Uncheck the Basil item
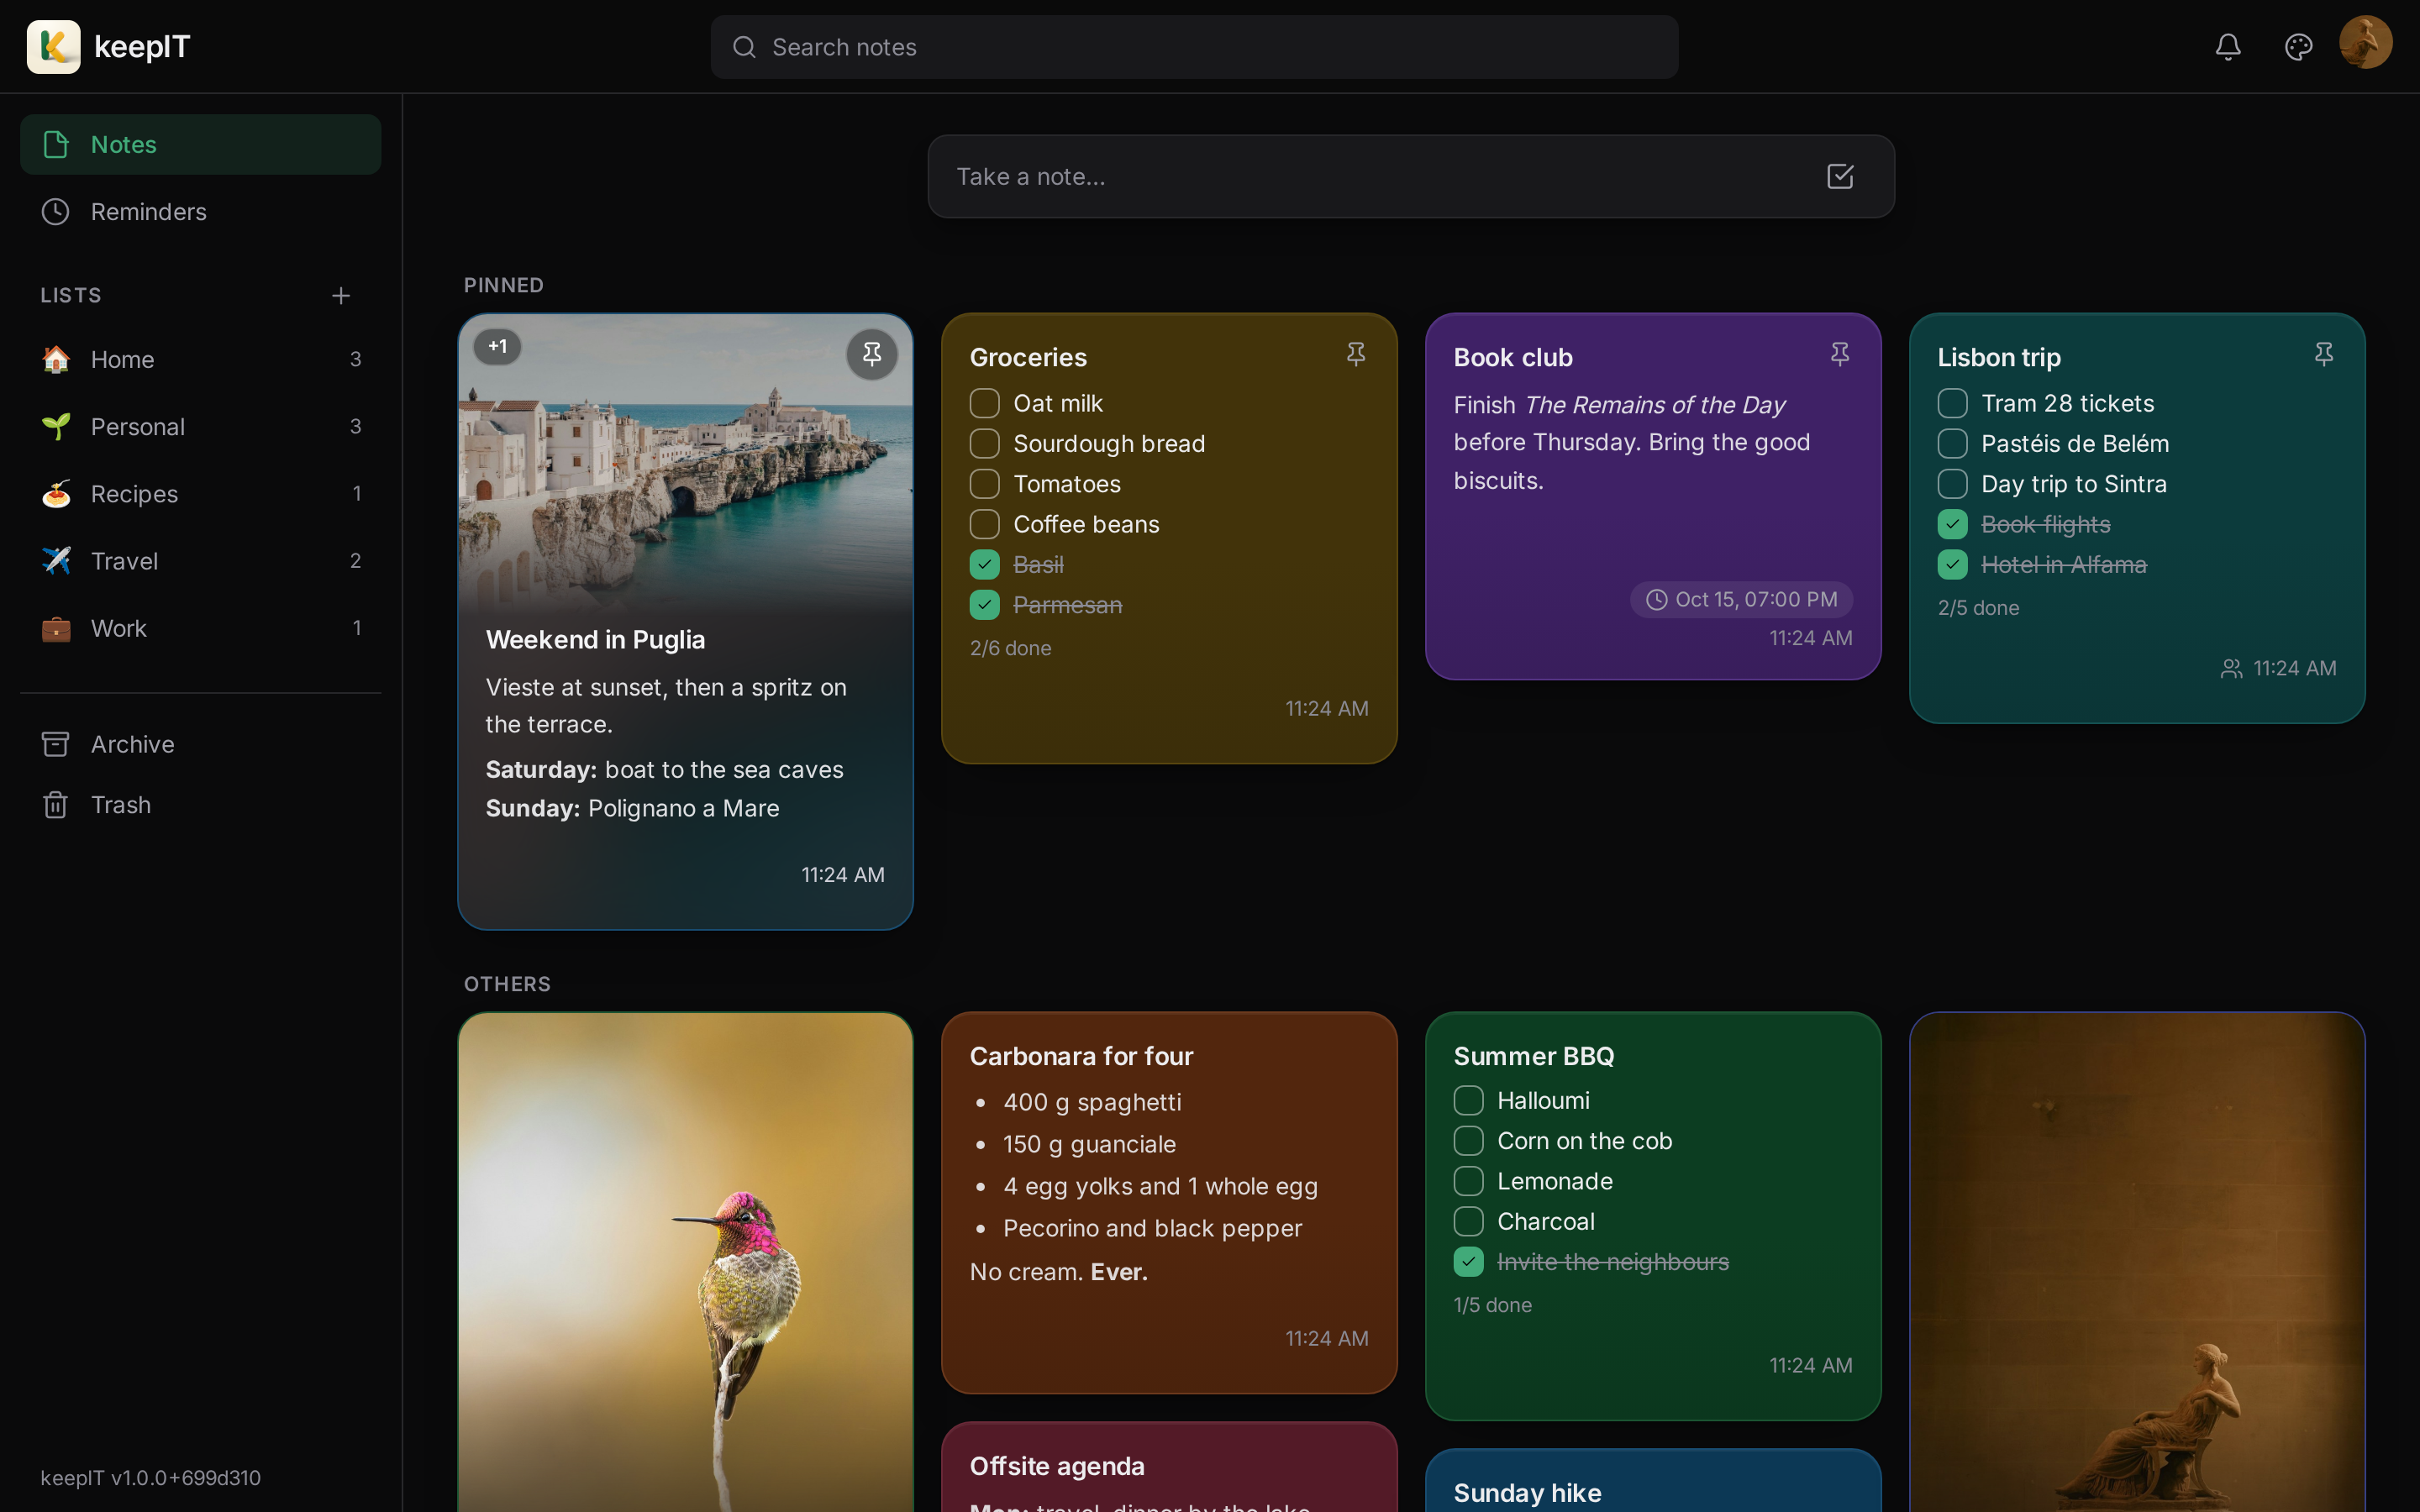 [984, 565]
